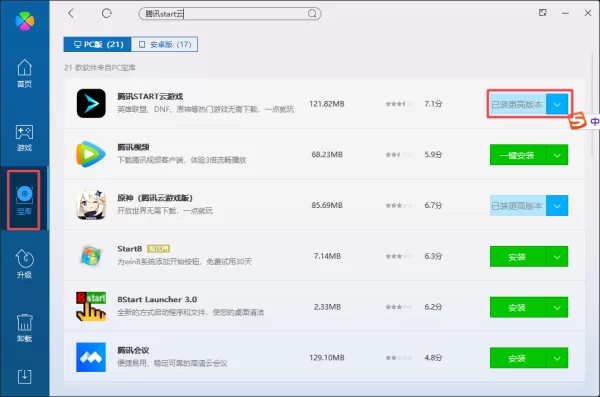Click the Sogou 中 language indicator
Viewport: 600px width, 397px height.
pos(594,122)
